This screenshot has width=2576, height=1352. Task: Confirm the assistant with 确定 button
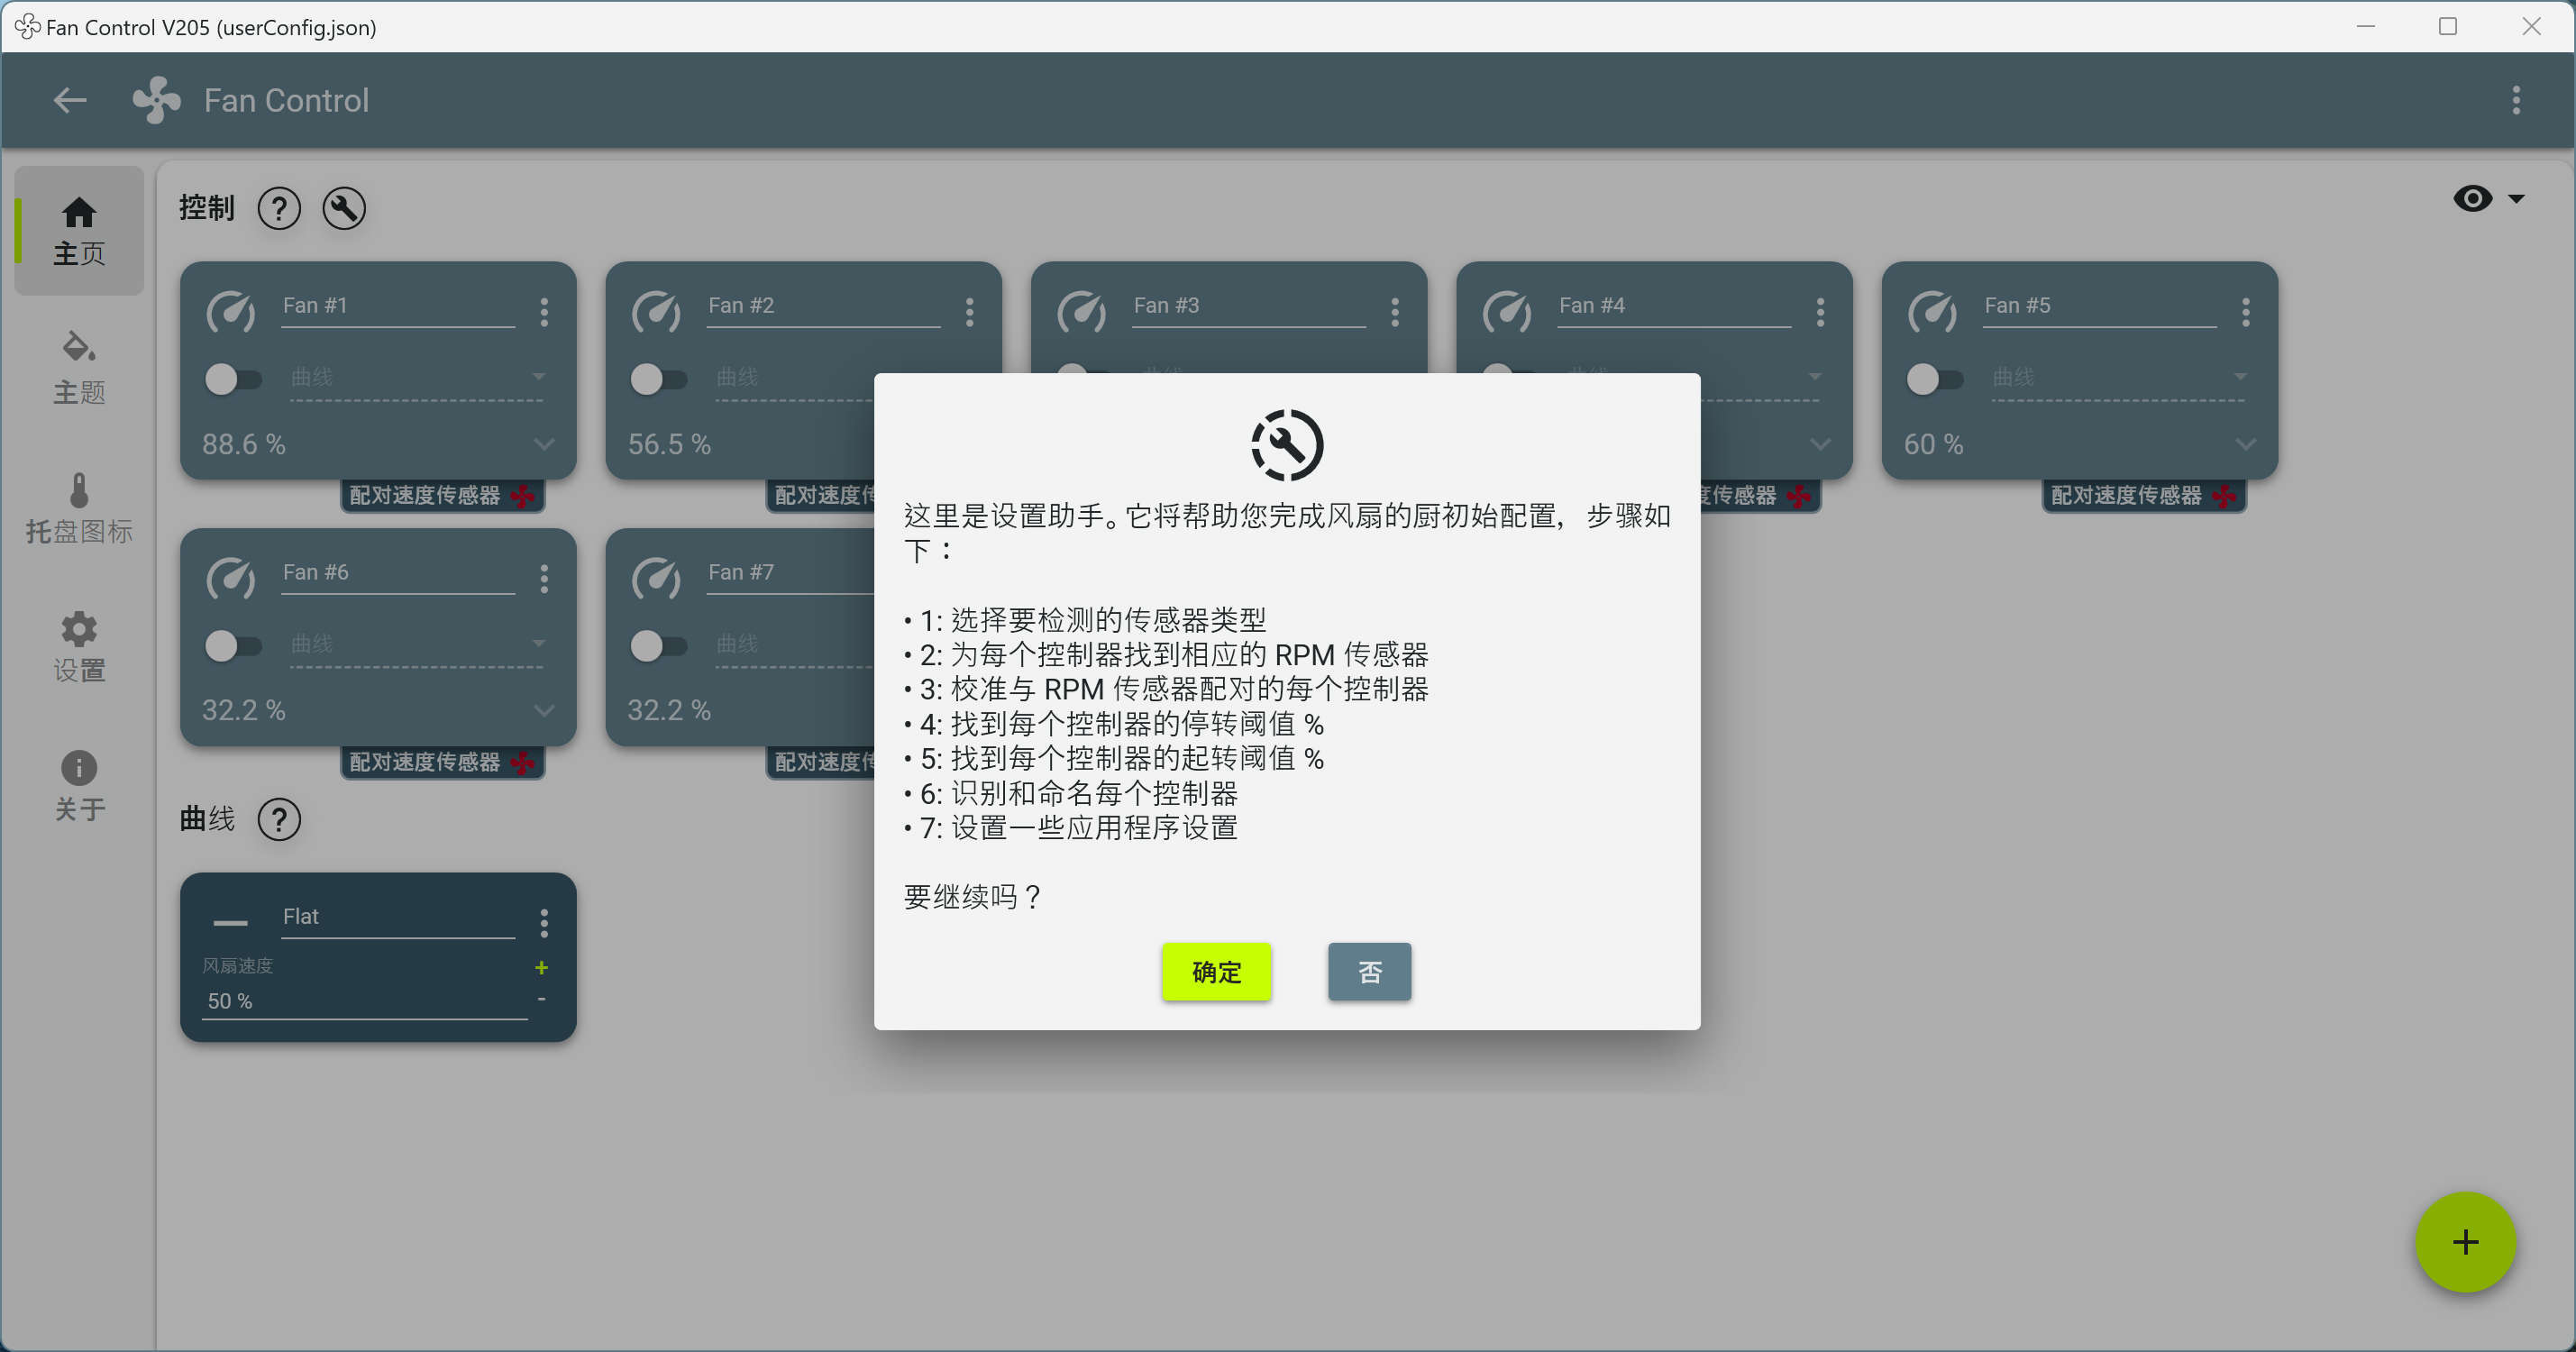[x=1216, y=972]
